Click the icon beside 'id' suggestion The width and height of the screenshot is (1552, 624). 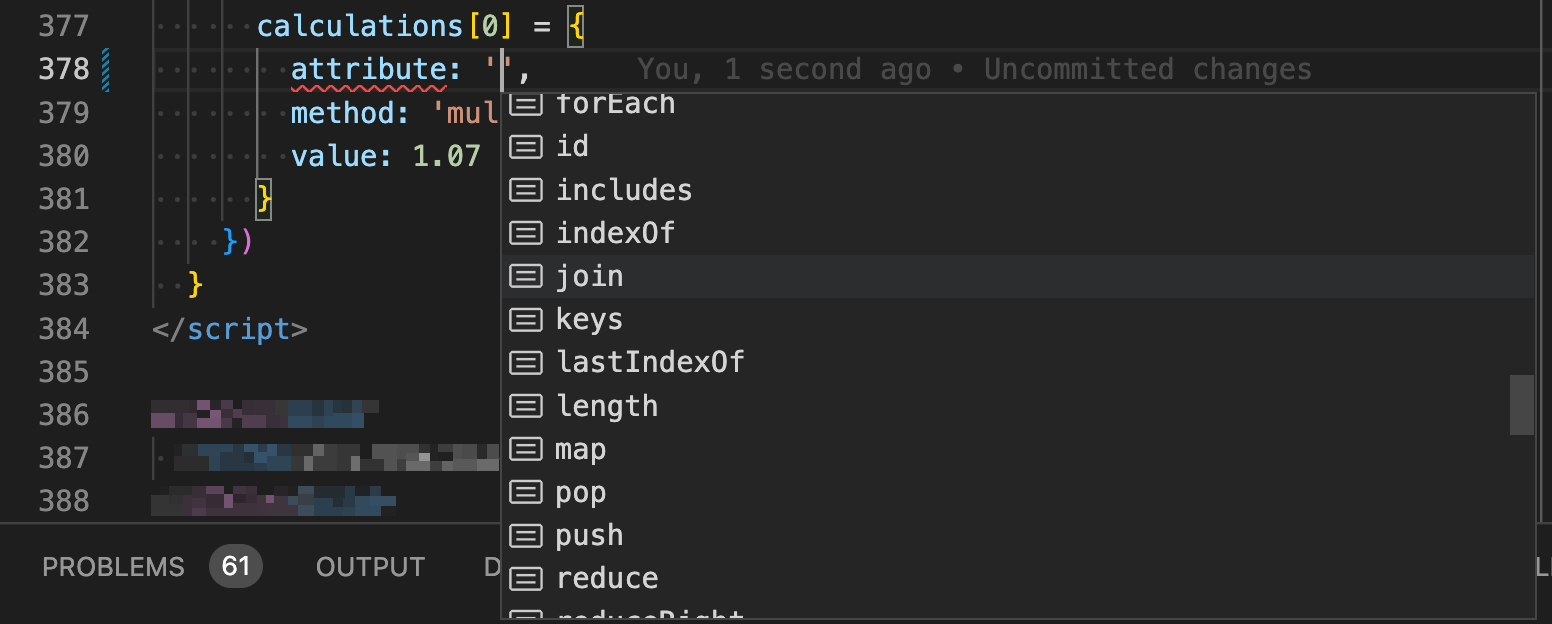click(526, 147)
